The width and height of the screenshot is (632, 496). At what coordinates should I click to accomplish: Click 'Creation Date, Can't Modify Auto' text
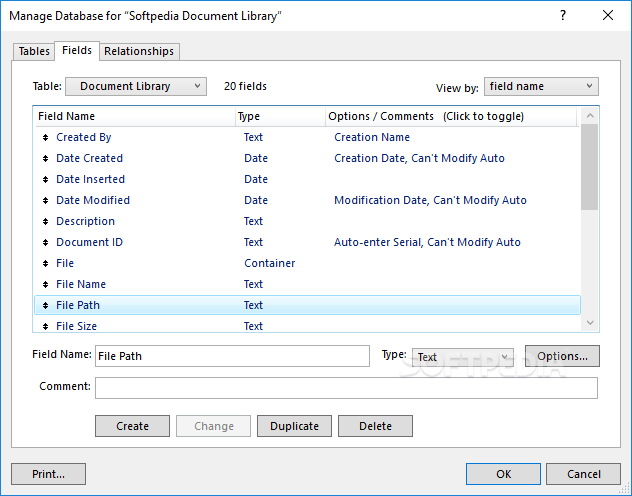pyautogui.click(x=419, y=158)
